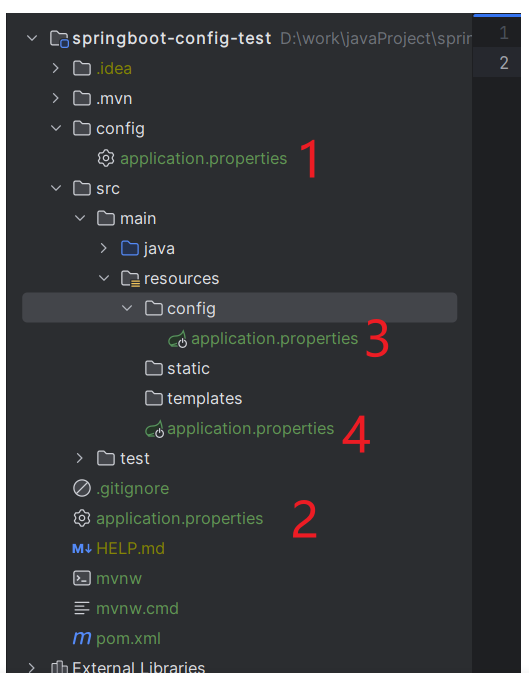529x681 pixels.
Task: Click line number 2 in editor gutter
Action: tap(503, 63)
